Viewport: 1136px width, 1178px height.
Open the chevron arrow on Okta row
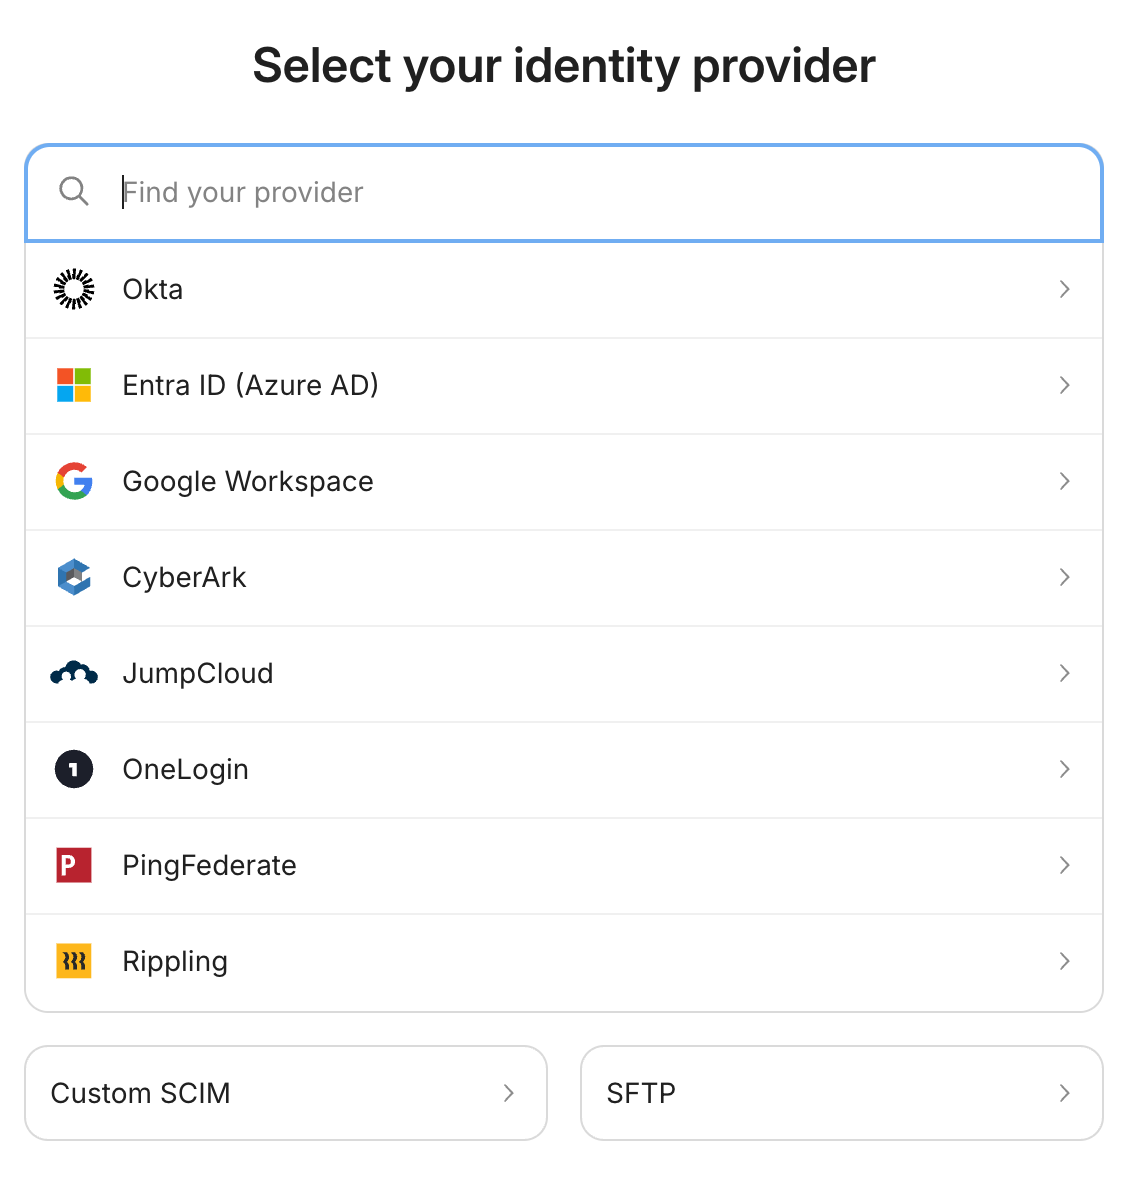pyautogui.click(x=1065, y=289)
